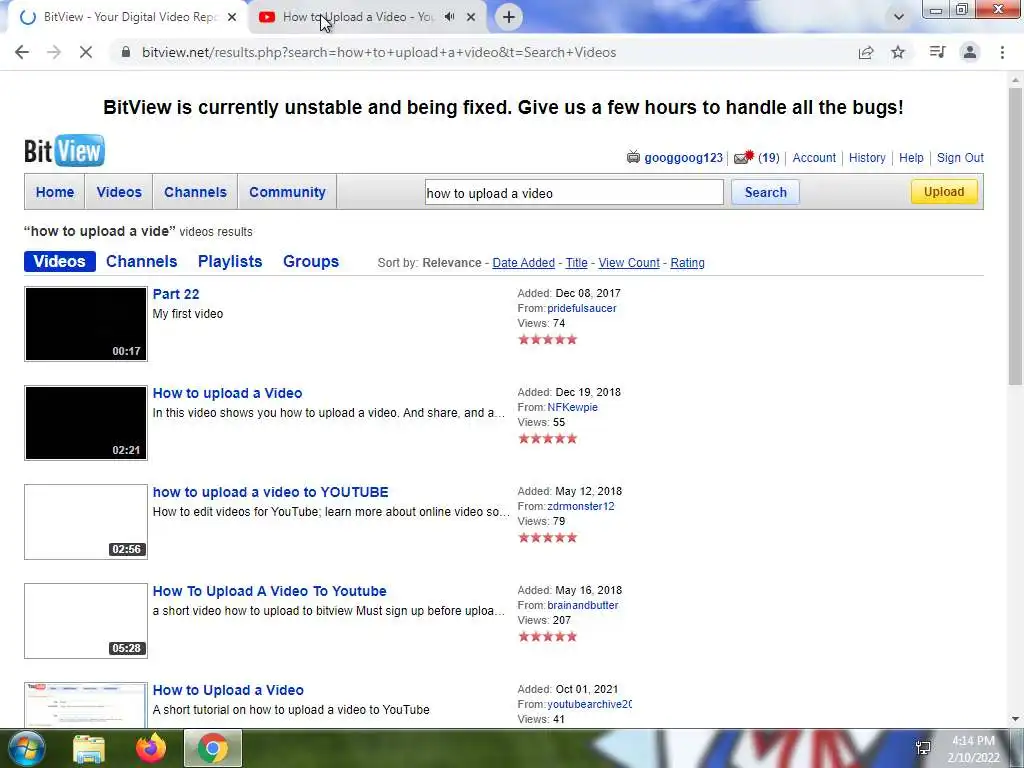Select the Channels results tab

(142, 261)
